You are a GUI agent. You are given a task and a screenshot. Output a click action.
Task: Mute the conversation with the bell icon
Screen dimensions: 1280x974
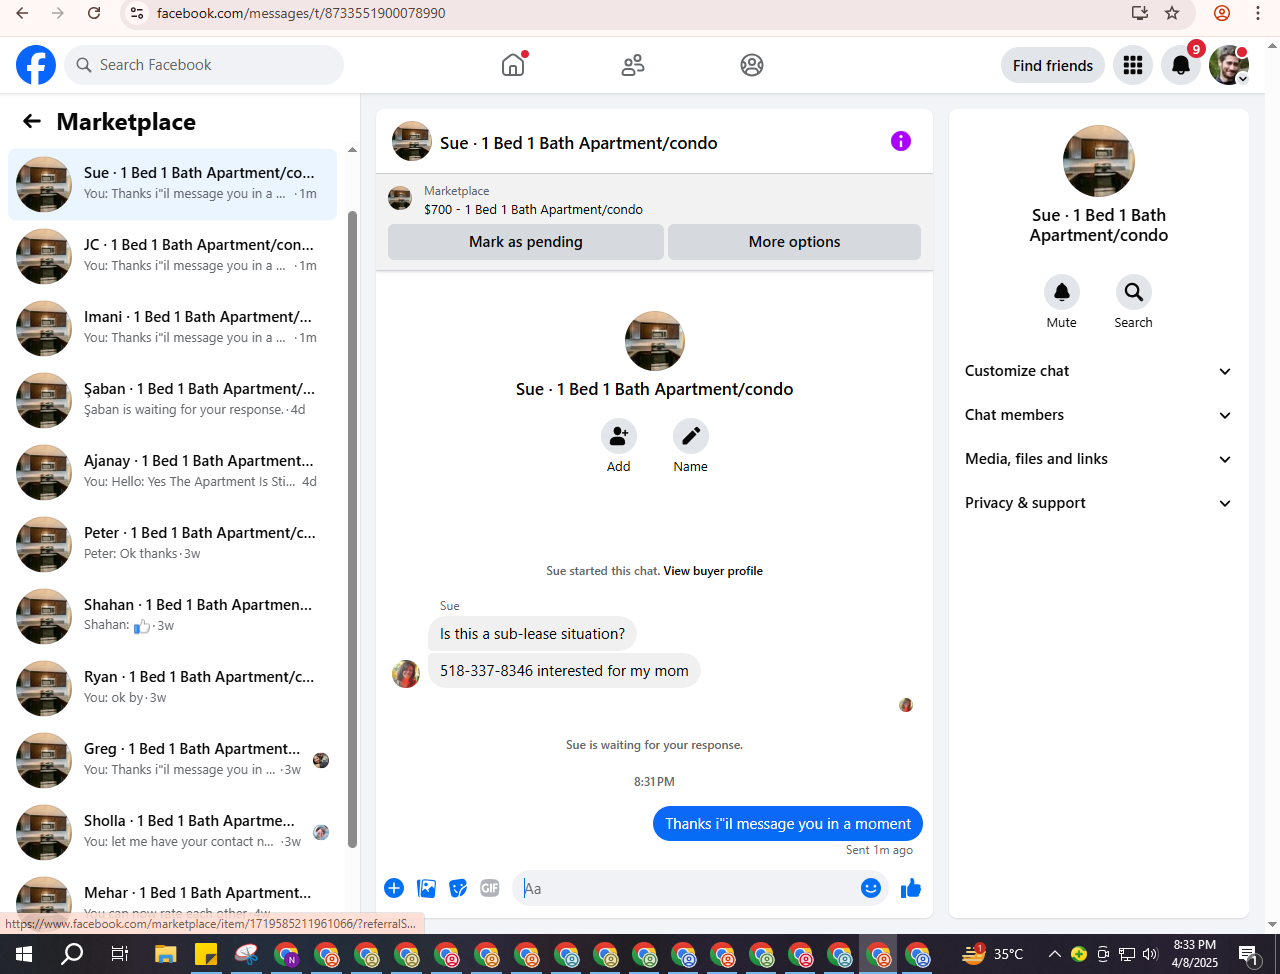pos(1062,292)
